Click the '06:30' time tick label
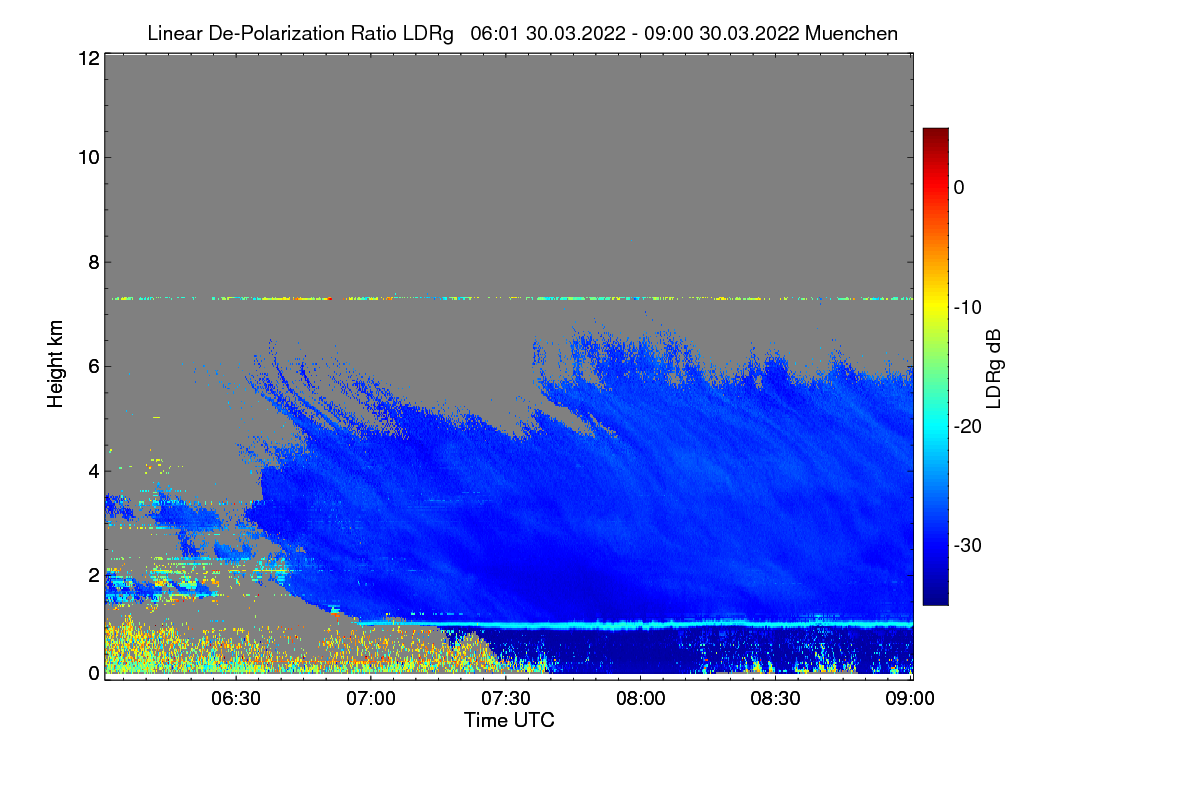The width and height of the screenshot is (1200, 800). [x=237, y=698]
